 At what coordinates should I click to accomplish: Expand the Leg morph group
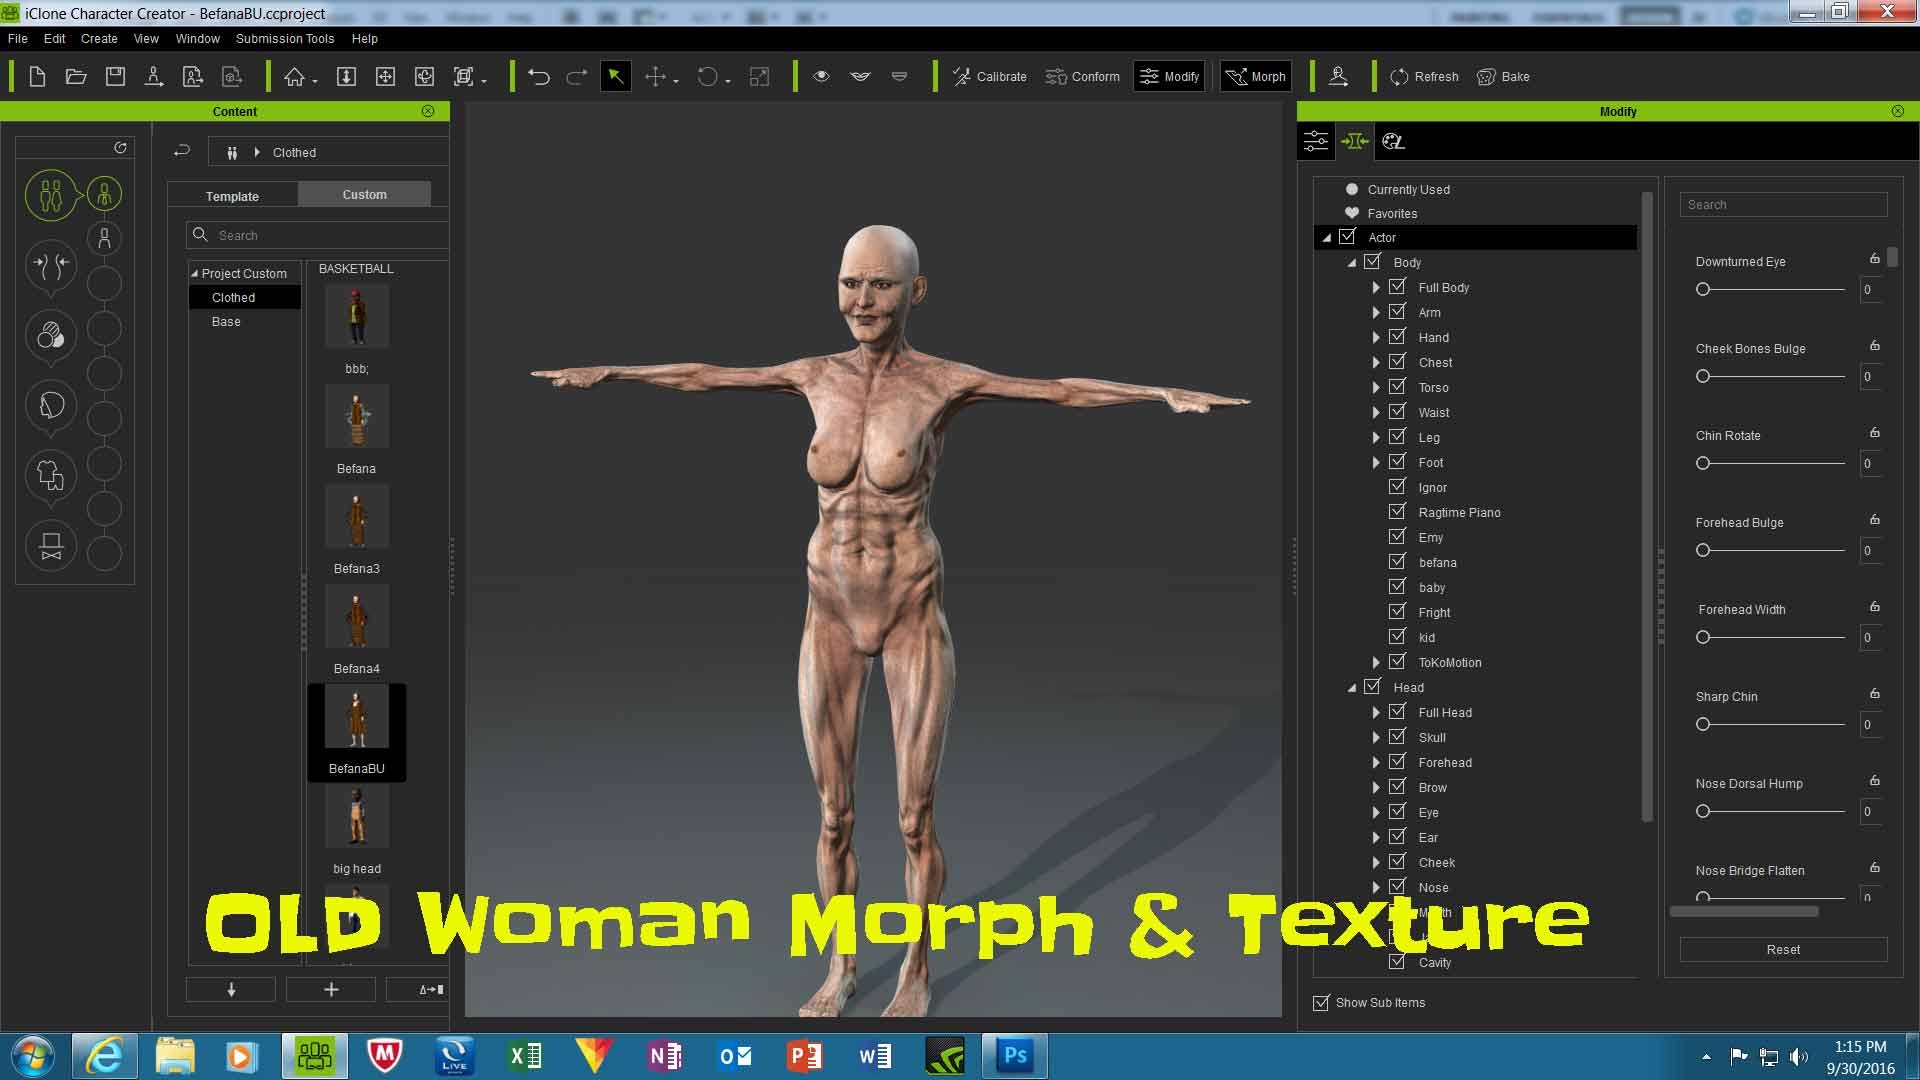pyautogui.click(x=1376, y=437)
